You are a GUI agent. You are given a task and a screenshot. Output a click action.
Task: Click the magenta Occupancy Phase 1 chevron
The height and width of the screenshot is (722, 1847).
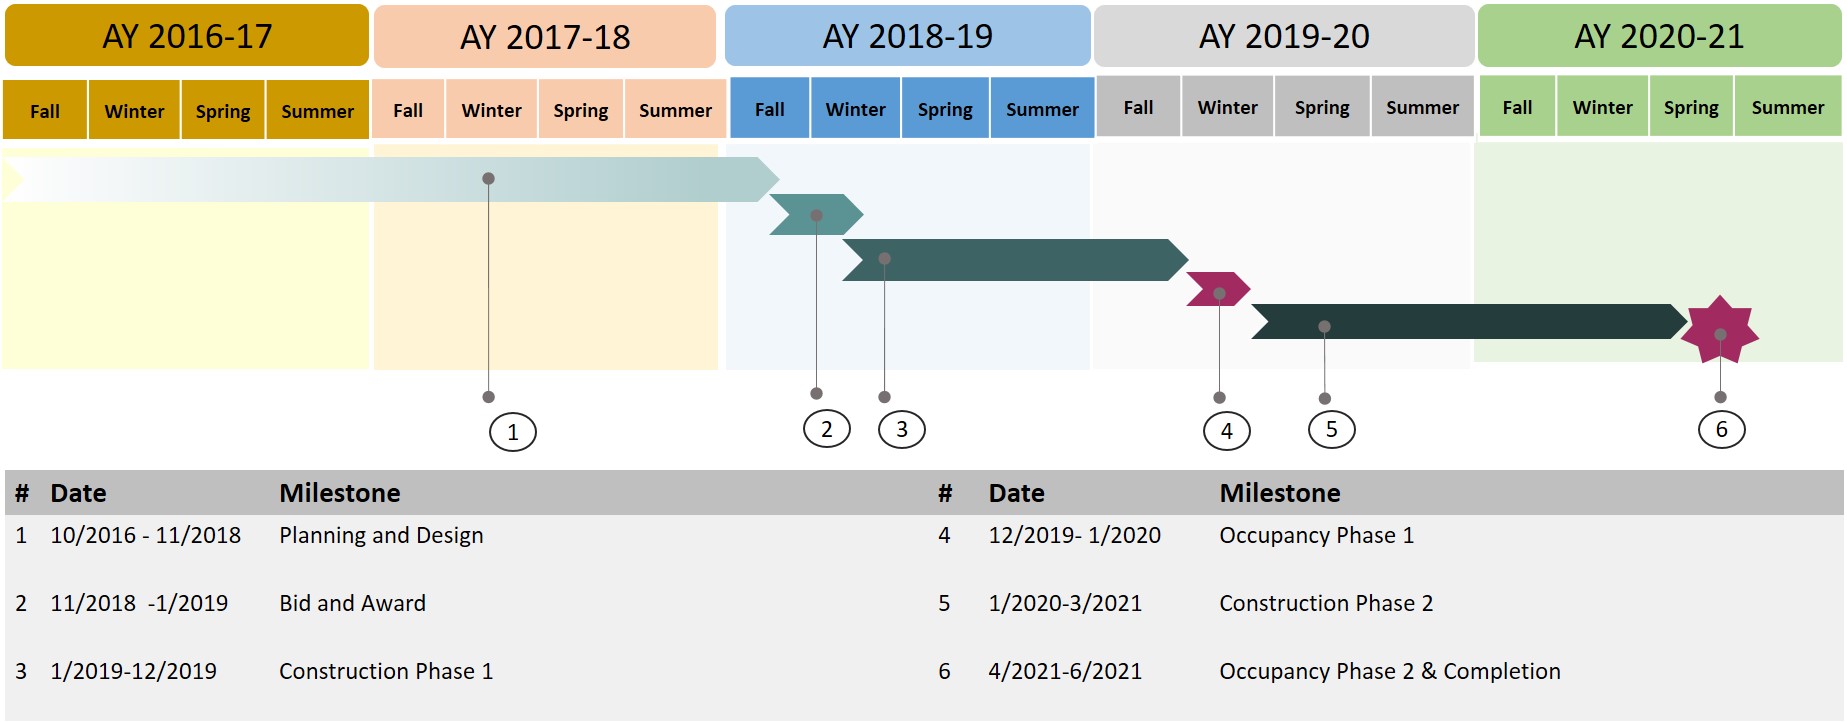tap(1218, 289)
